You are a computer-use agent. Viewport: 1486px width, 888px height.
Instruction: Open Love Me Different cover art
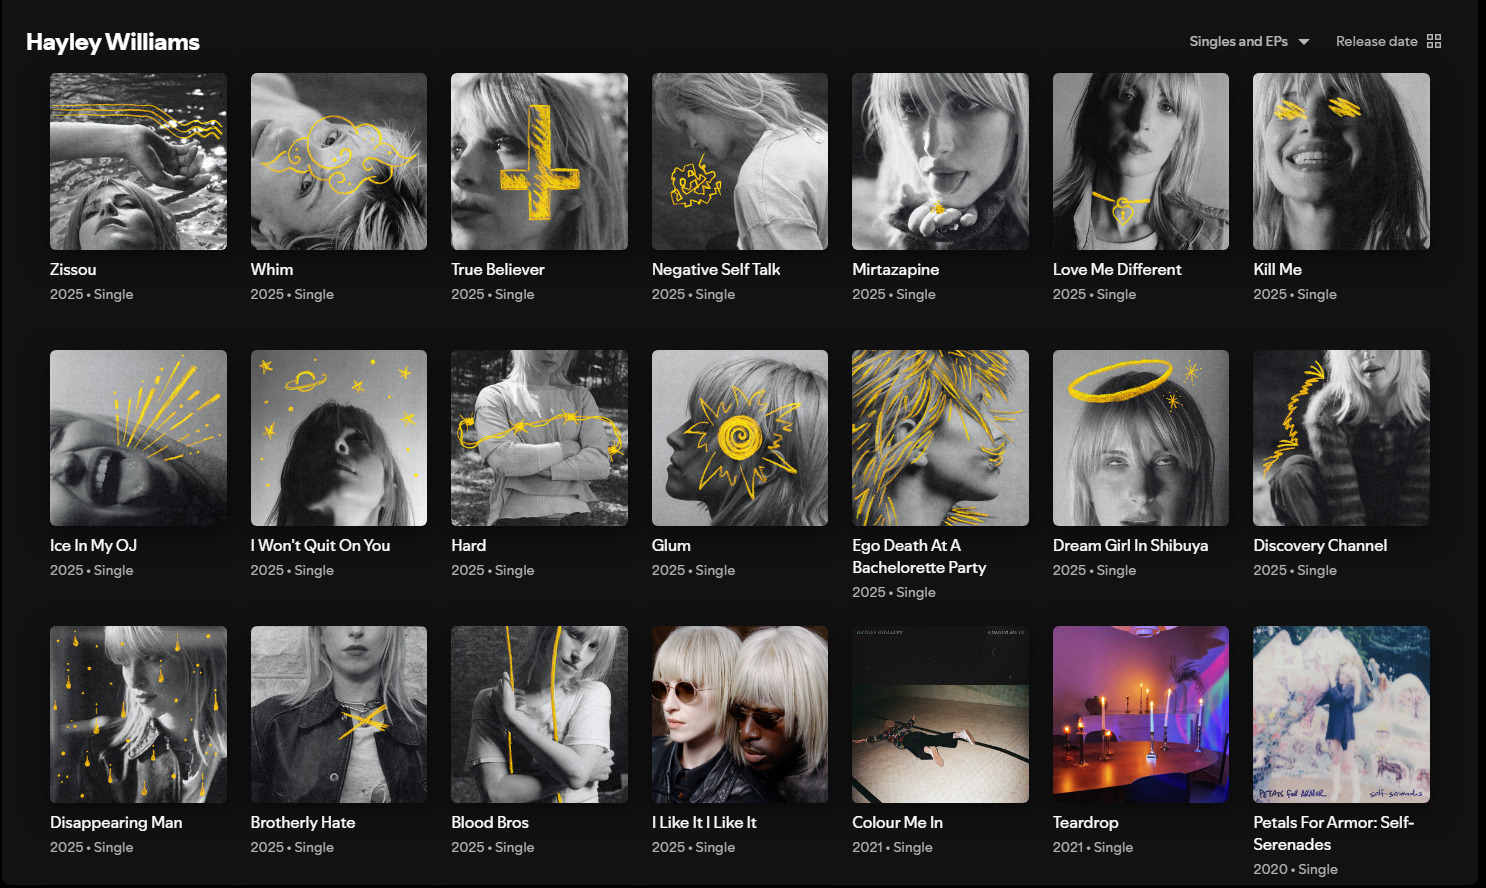click(1141, 161)
